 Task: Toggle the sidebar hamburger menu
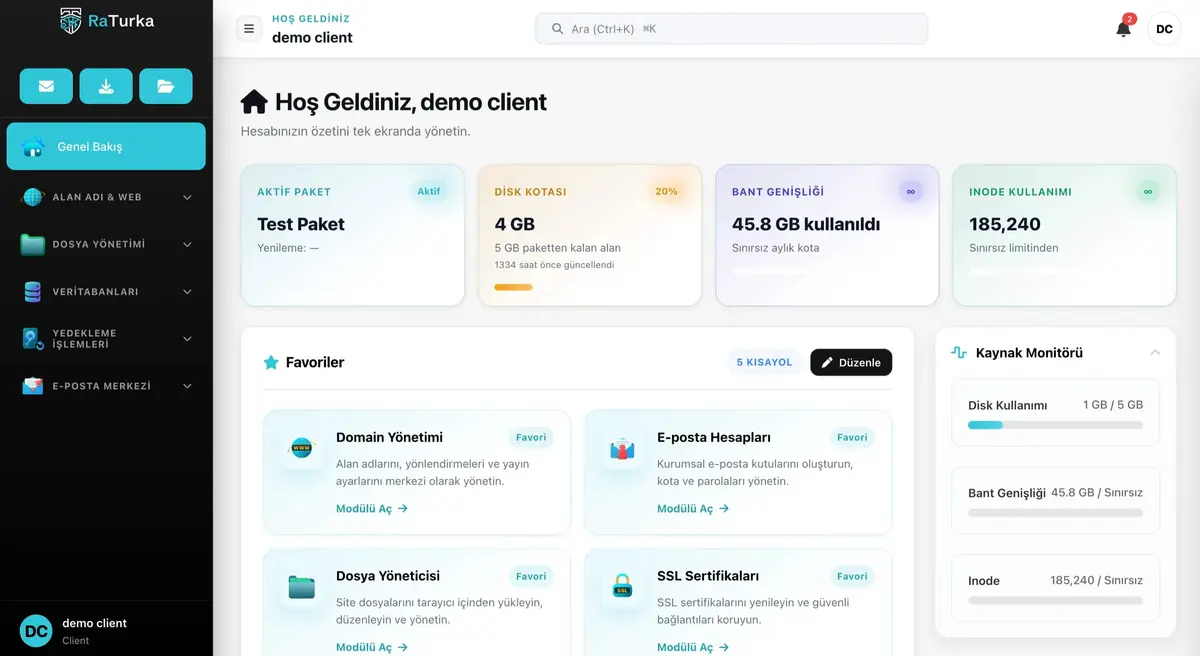(249, 29)
